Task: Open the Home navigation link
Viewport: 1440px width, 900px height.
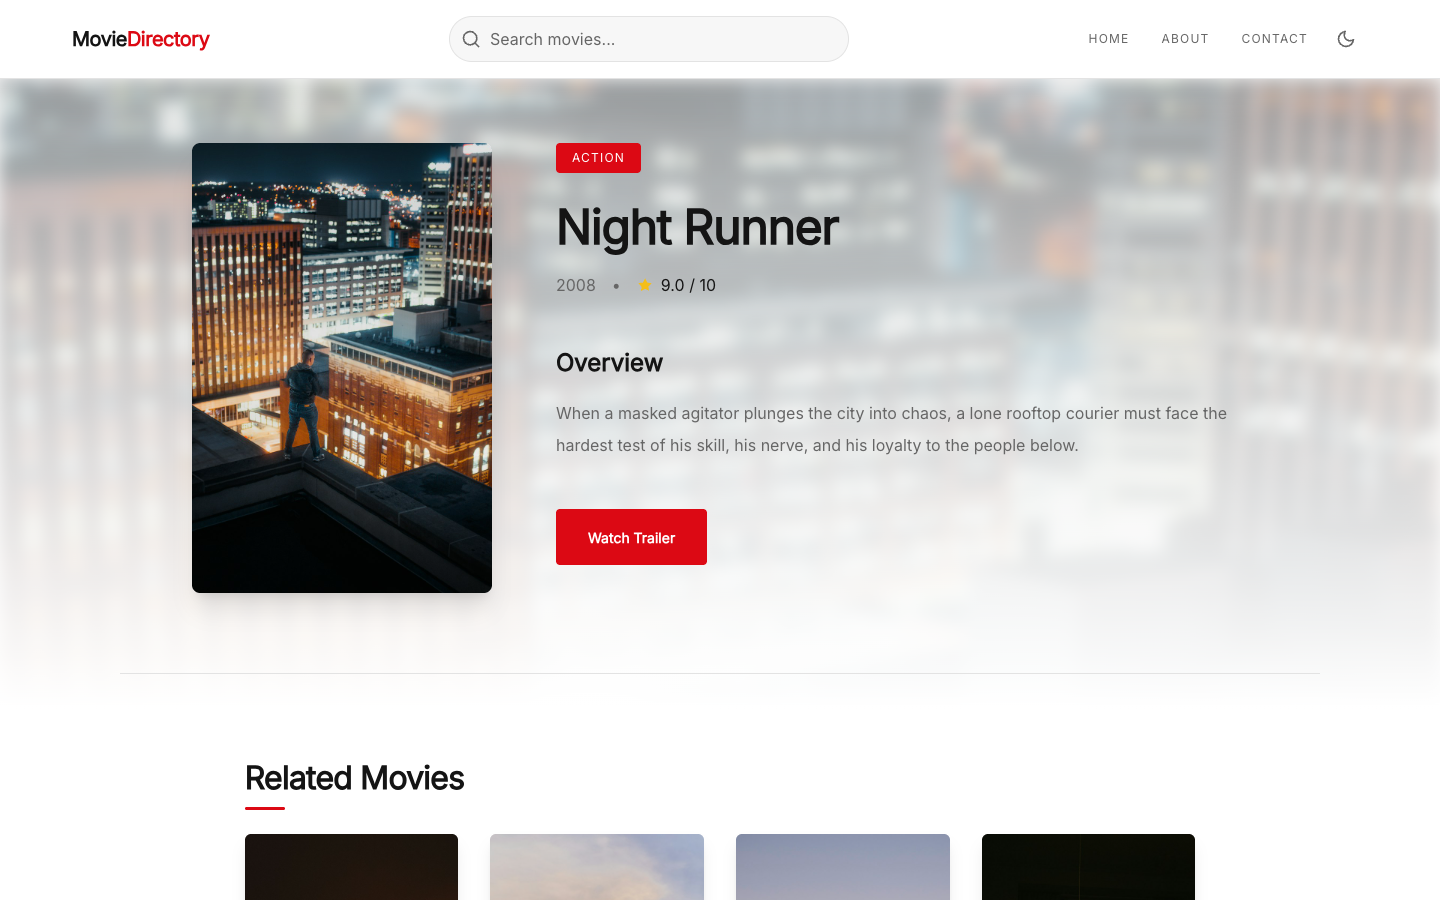Action: pyautogui.click(x=1108, y=39)
